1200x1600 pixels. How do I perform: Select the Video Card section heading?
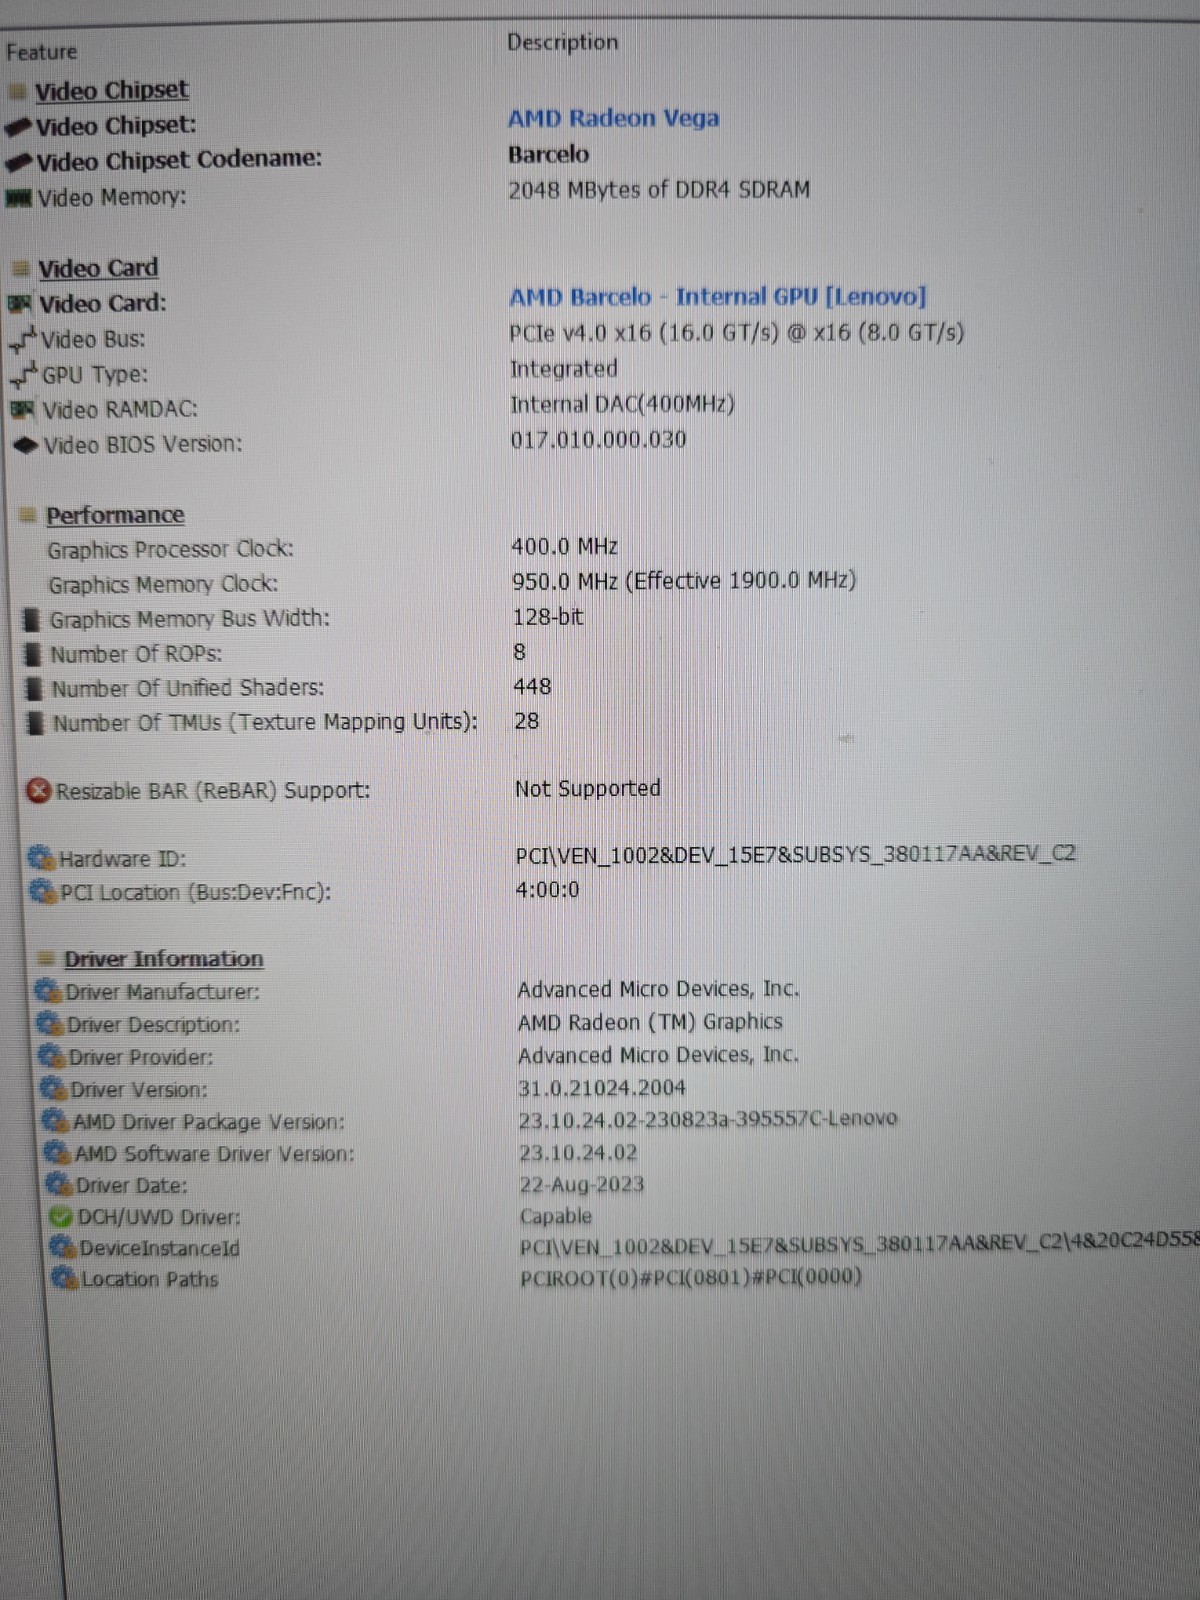click(x=98, y=268)
